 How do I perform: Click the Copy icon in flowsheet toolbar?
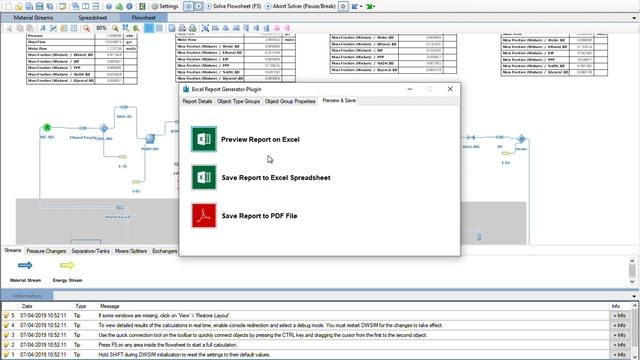click(20, 28)
